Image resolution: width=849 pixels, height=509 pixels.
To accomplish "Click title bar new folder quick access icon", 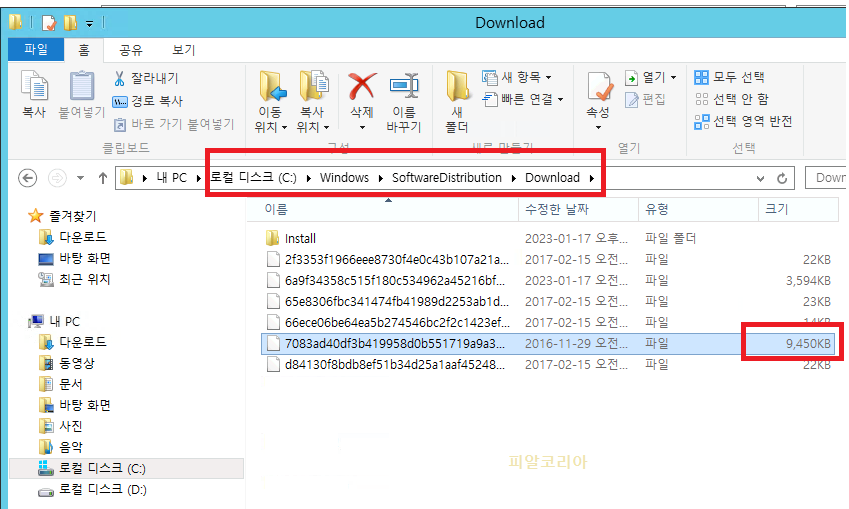I will pos(70,23).
